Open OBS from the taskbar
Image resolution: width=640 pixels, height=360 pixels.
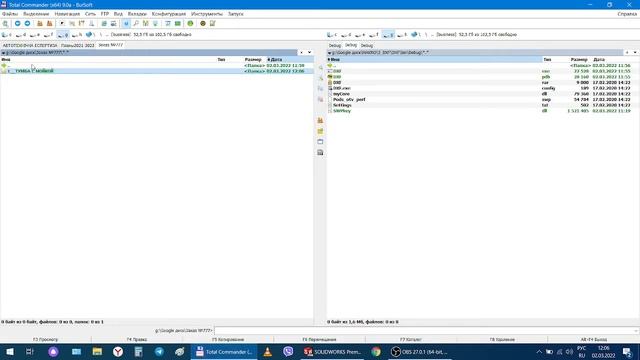click(419, 352)
